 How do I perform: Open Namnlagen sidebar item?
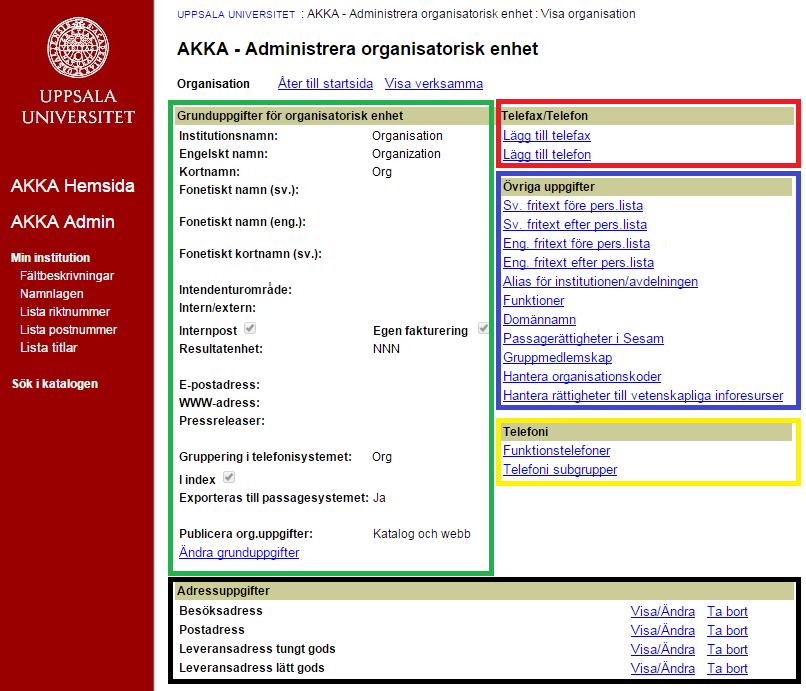[51, 294]
